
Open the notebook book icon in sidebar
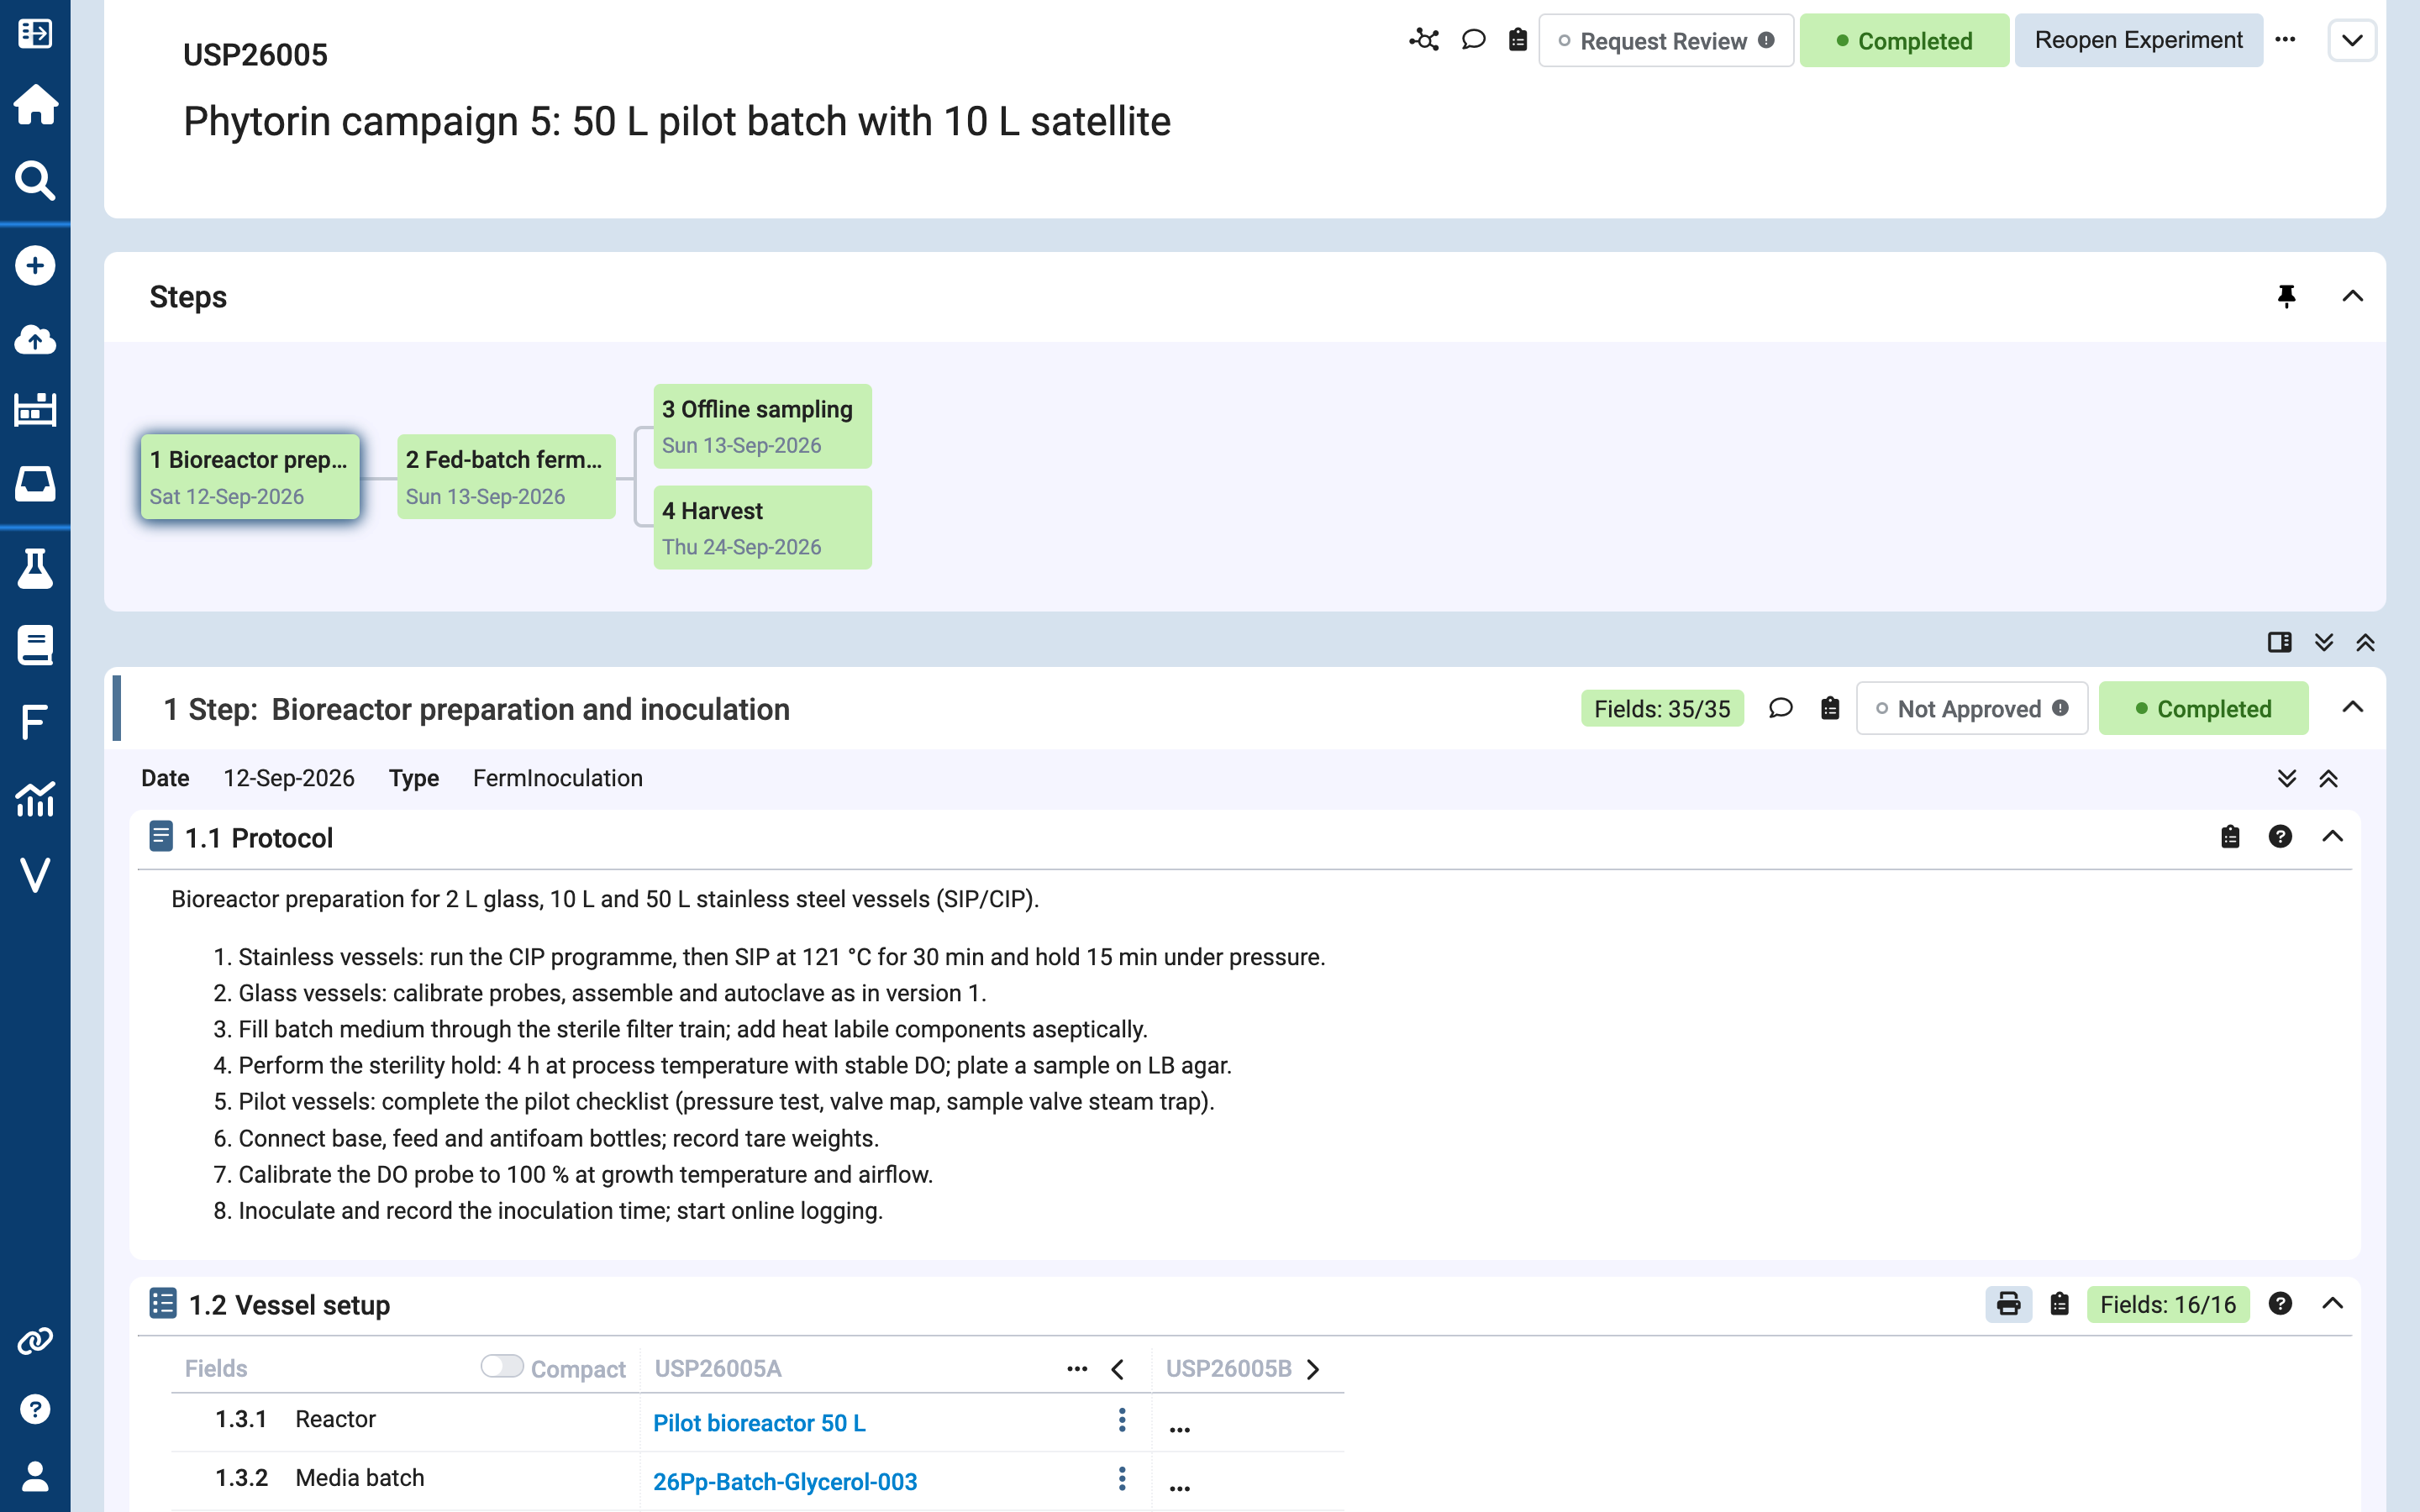click(x=35, y=645)
